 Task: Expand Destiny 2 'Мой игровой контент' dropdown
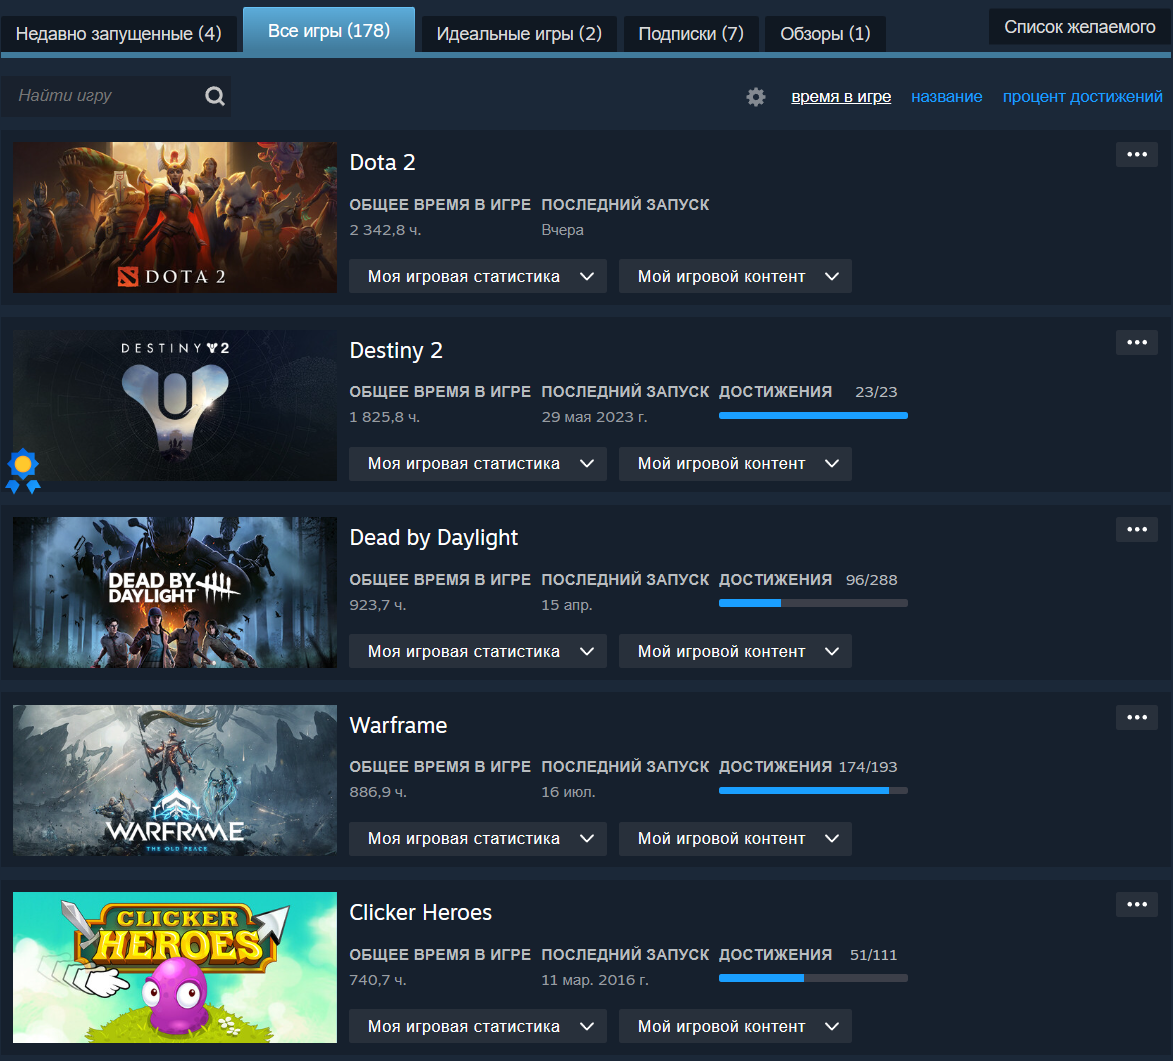point(735,463)
